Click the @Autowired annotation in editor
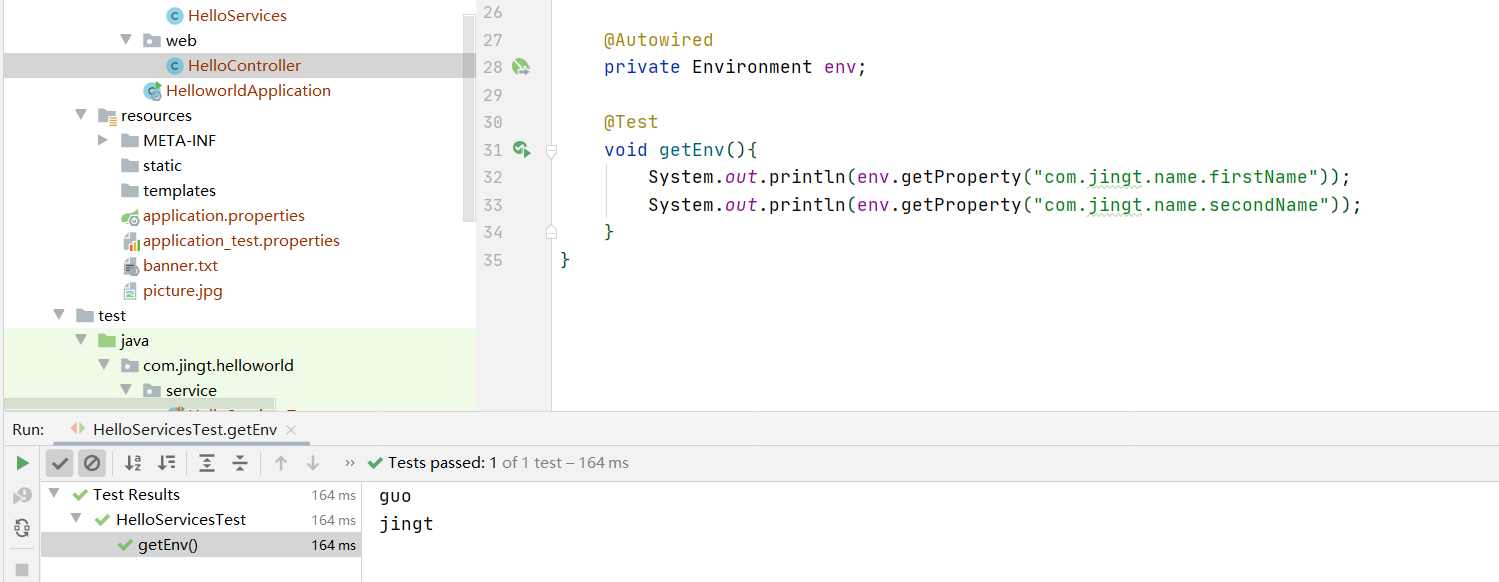 coord(658,40)
